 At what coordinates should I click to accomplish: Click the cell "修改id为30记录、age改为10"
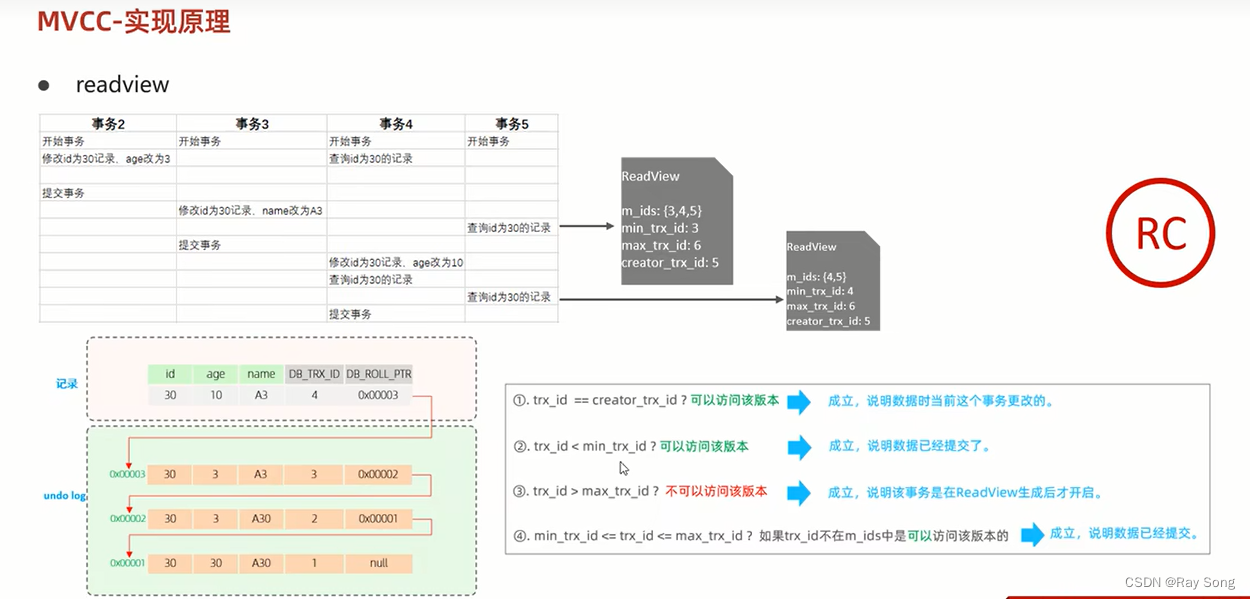[396, 263]
